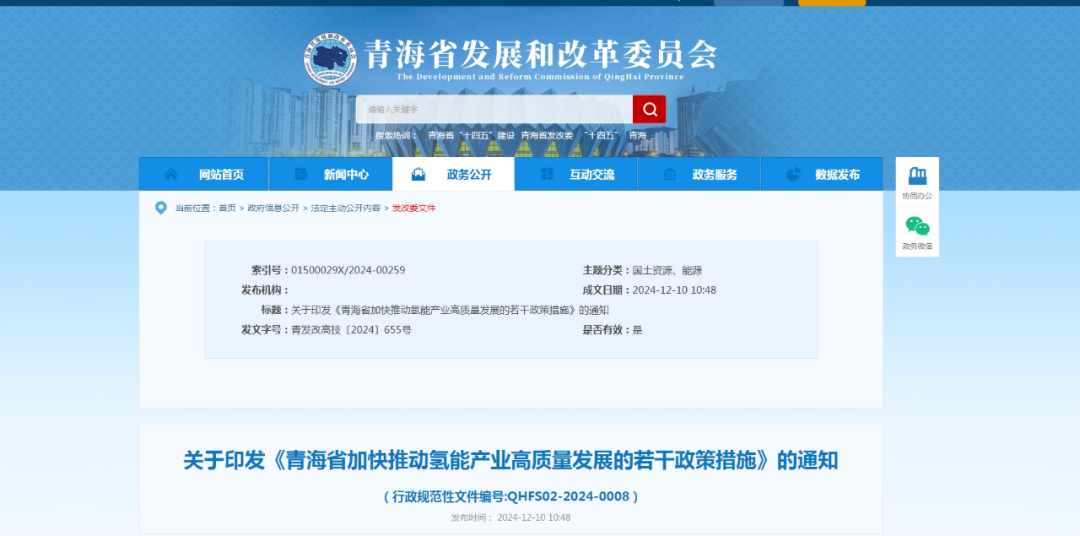Screen dimensions: 1080x536
Task: Open the 政务微信 WeChat icon
Action: pos(916,227)
